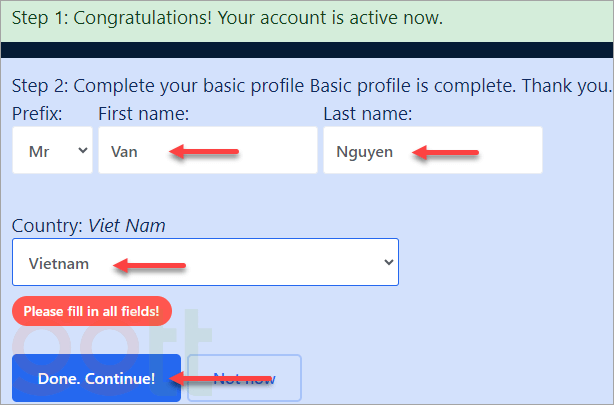This screenshot has width=614, height=405.
Task: Click the red 'Please fill in all fields!' warning
Action: [92, 311]
